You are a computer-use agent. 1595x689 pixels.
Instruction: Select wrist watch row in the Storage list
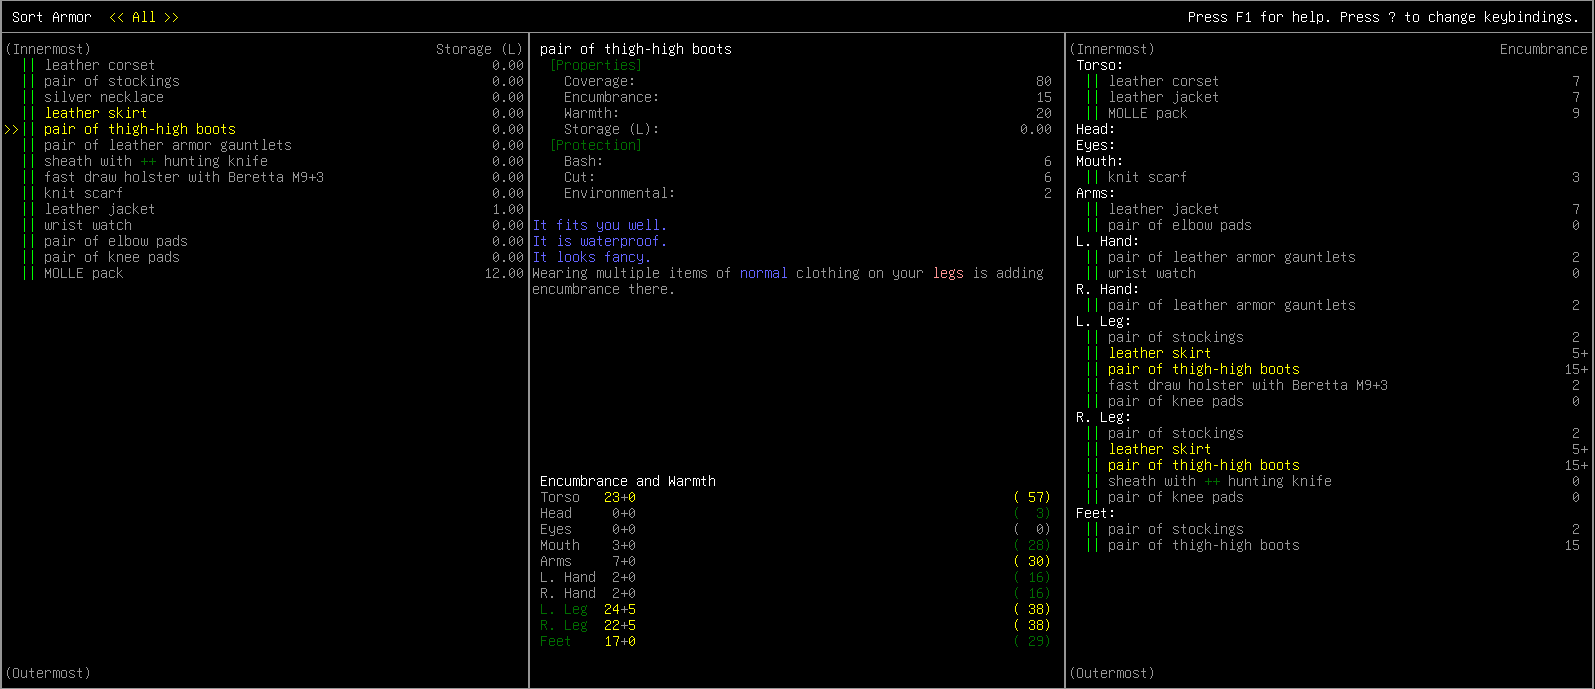tap(264, 225)
